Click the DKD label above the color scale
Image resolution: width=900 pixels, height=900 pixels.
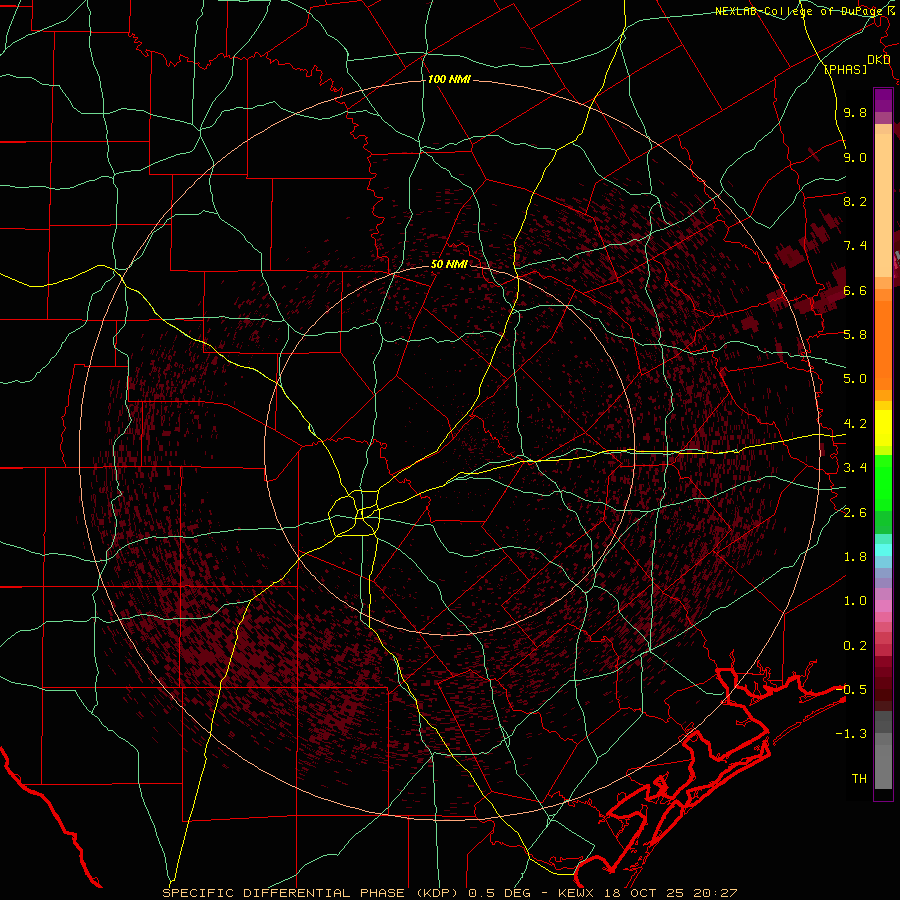(x=878, y=60)
